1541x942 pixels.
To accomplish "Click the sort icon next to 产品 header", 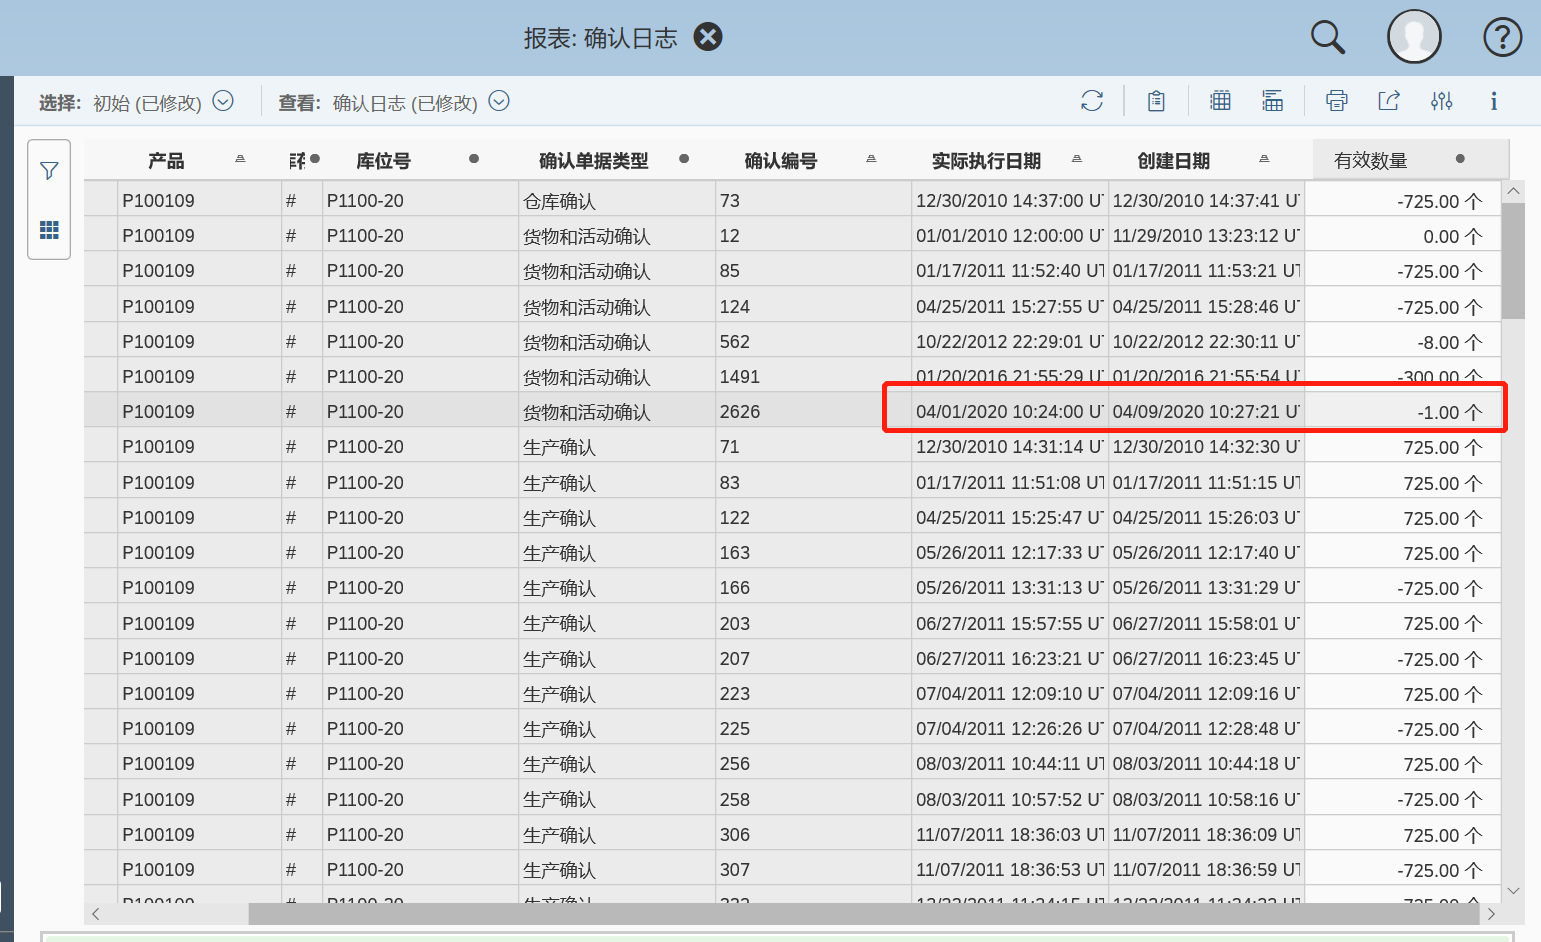I will coord(240,159).
